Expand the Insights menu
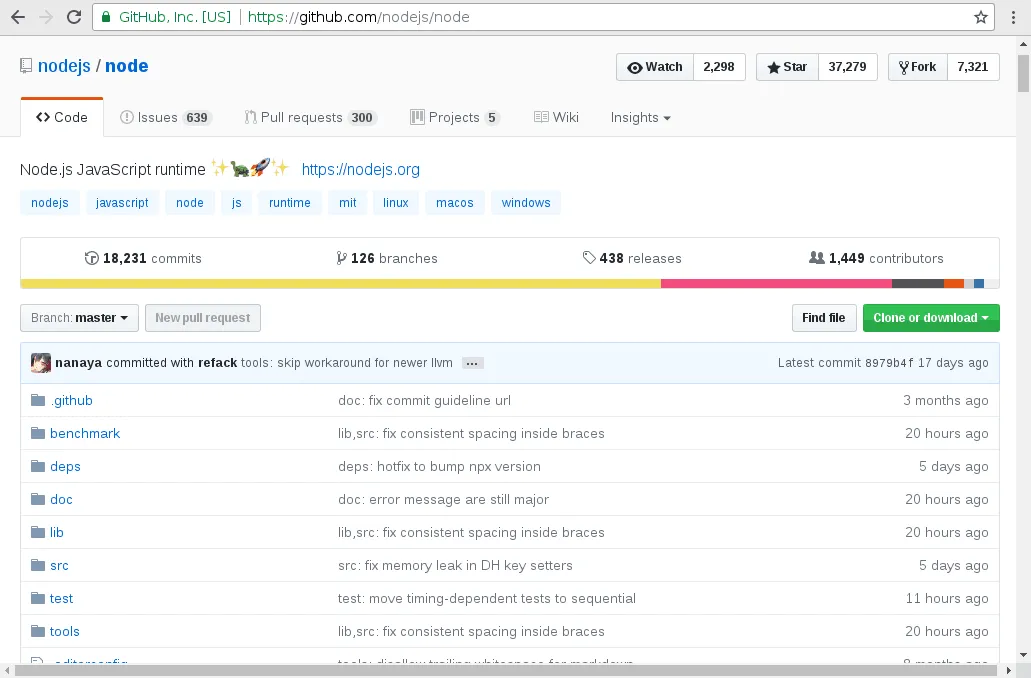The width and height of the screenshot is (1031, 678). click(640, 117)
